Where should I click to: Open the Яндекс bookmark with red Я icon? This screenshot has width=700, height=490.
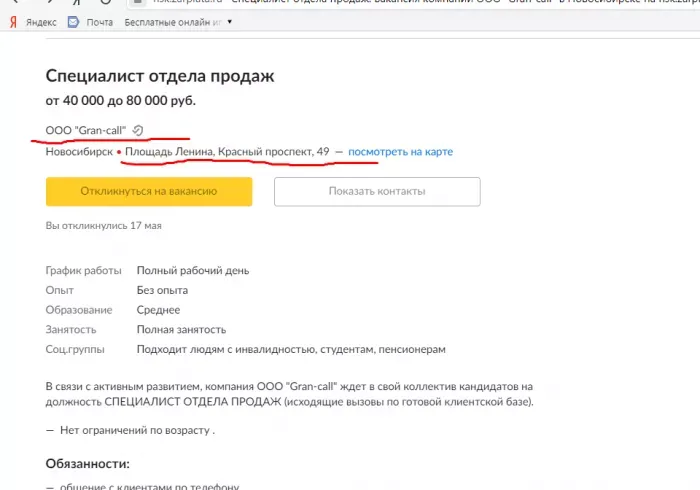pyautogui.click(x=33, y=22)
